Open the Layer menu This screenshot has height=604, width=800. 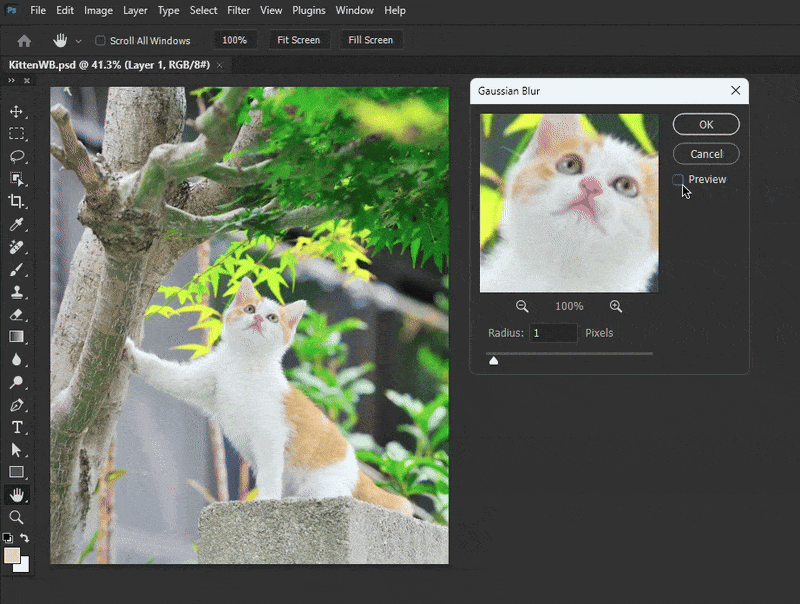[134, 10]
